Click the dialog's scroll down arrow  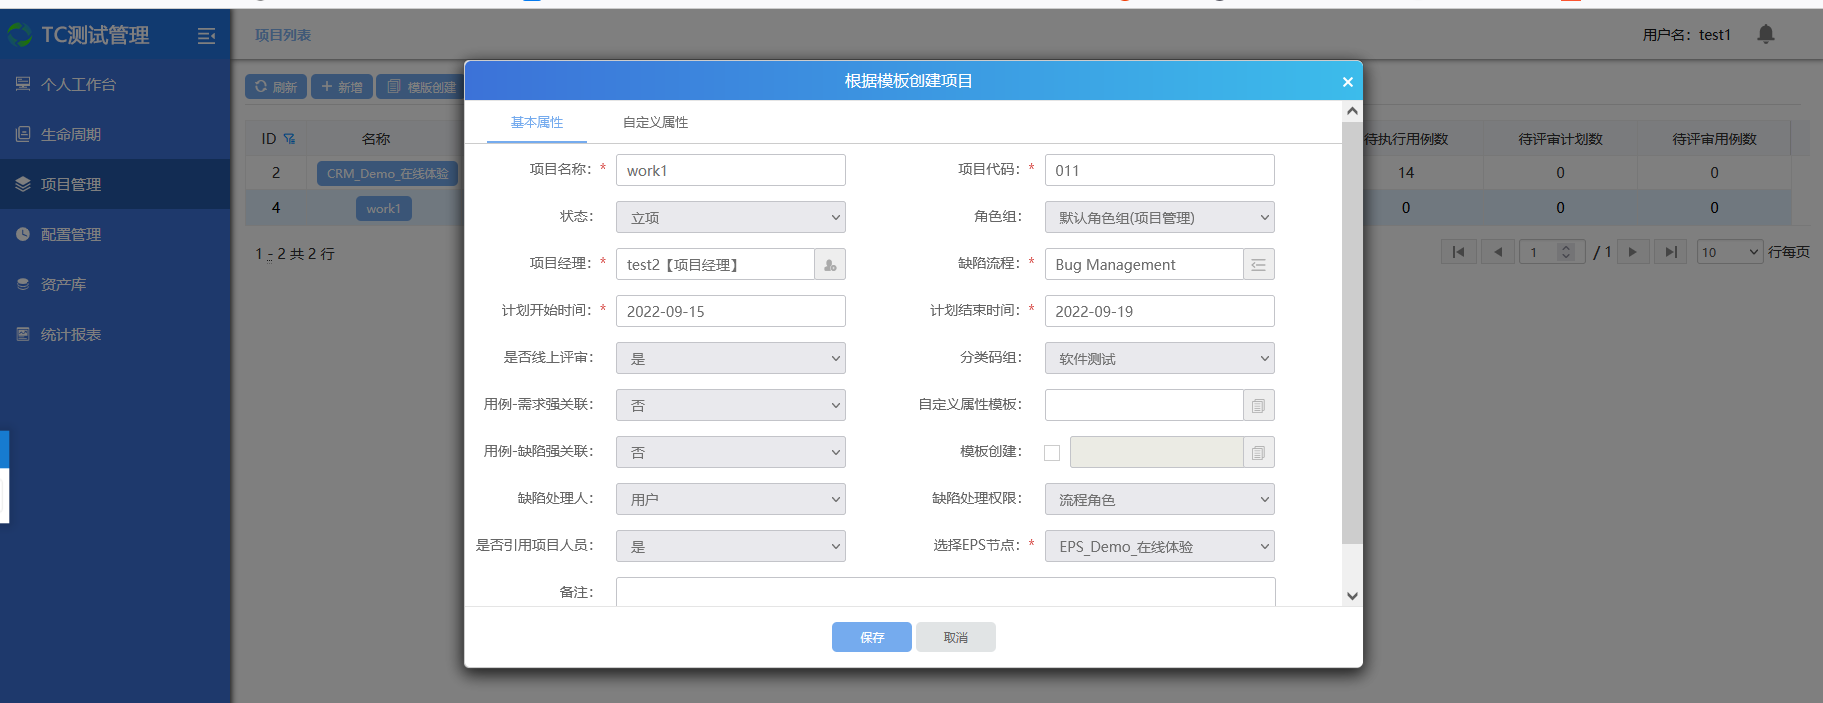tap(1352, 596)
